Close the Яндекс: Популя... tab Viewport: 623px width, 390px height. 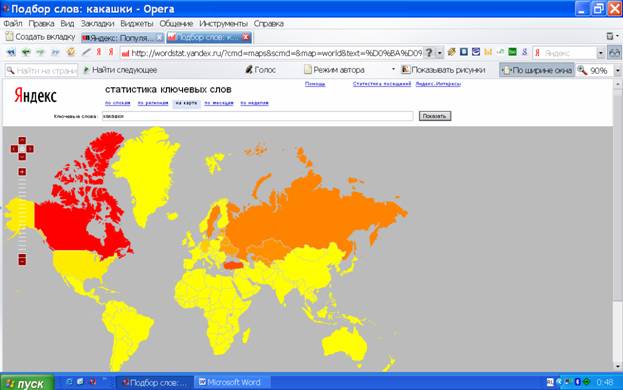coord(159,37)
